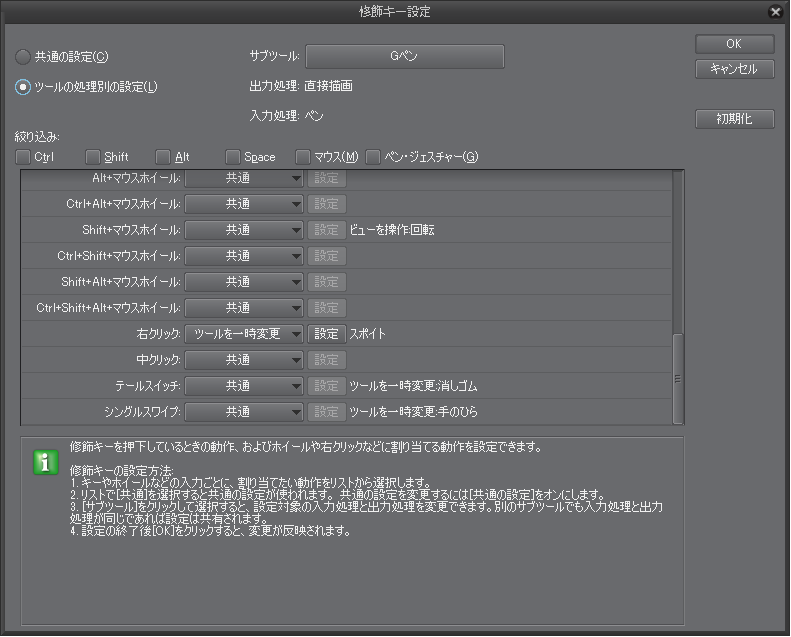Viewport: 791px width, 637px height.
Task: Click 設定 button for Ctrl+Shift+Alt+マウスホイール
Action: pyautogui.click(x=326, y=308)
